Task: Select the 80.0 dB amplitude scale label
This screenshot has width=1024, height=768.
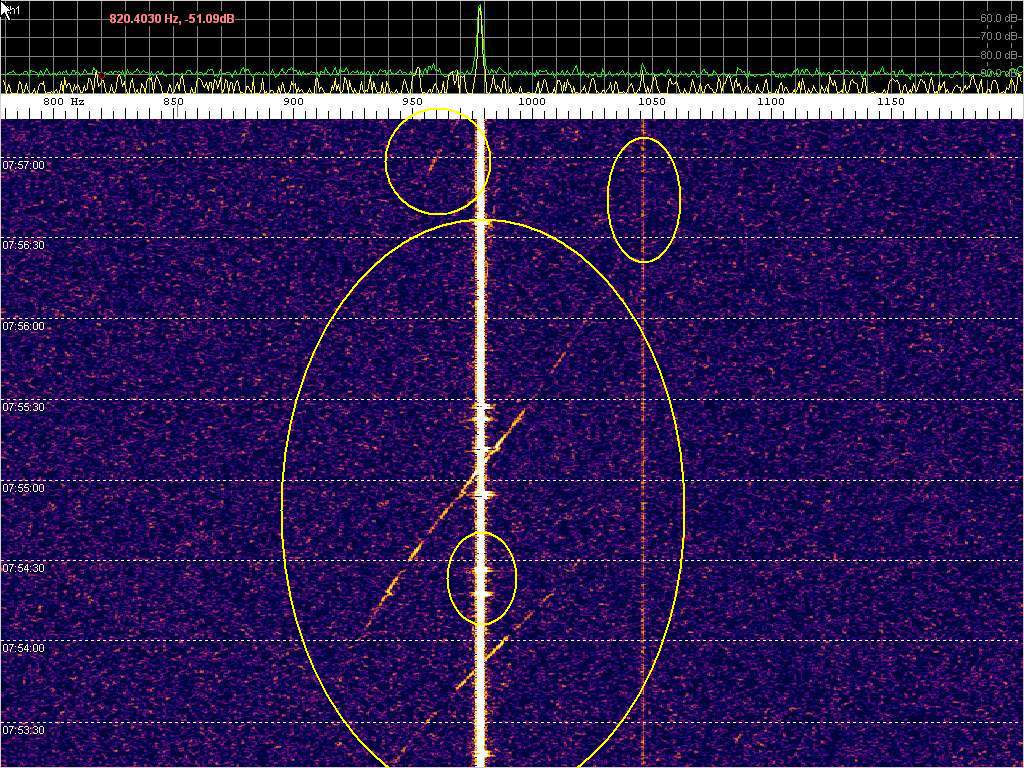Action: pyautogui.click(x=997, y=55)
